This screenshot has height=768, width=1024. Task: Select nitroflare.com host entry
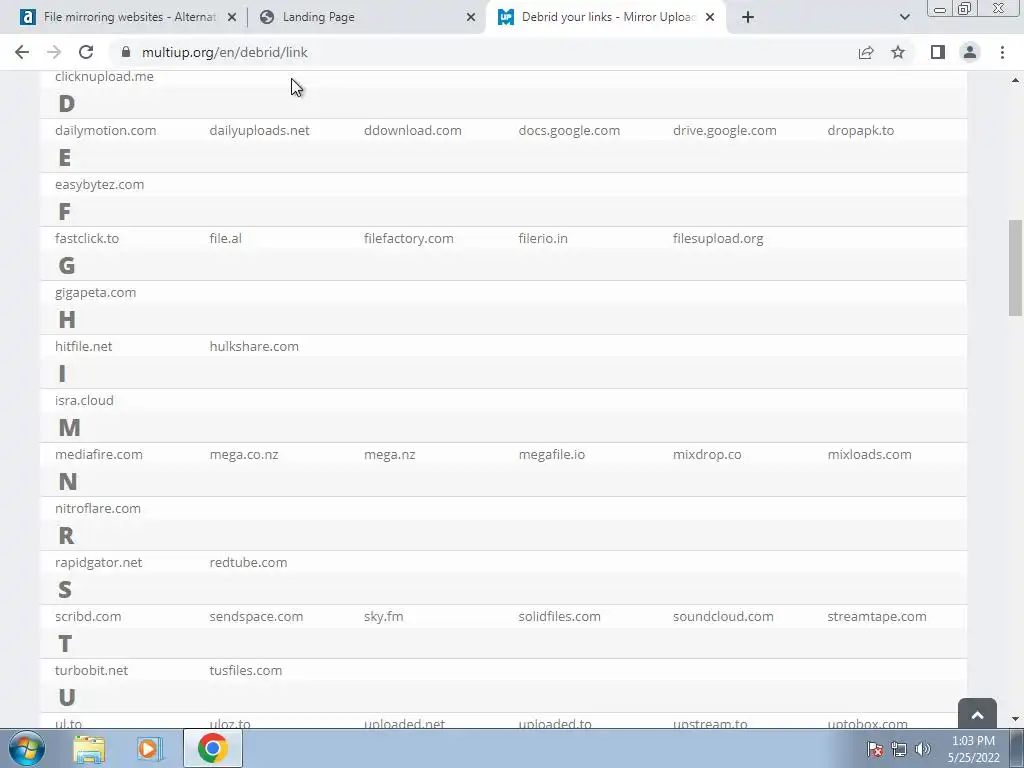coord(98,509)
